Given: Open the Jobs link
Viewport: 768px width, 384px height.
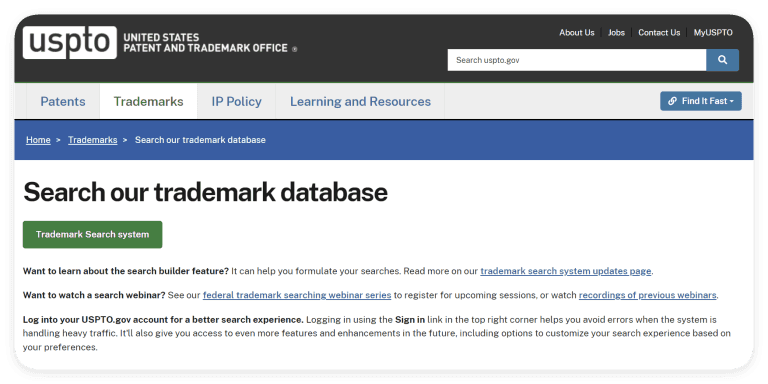Looking at the screenshot, I should click(x=616, y=33).
